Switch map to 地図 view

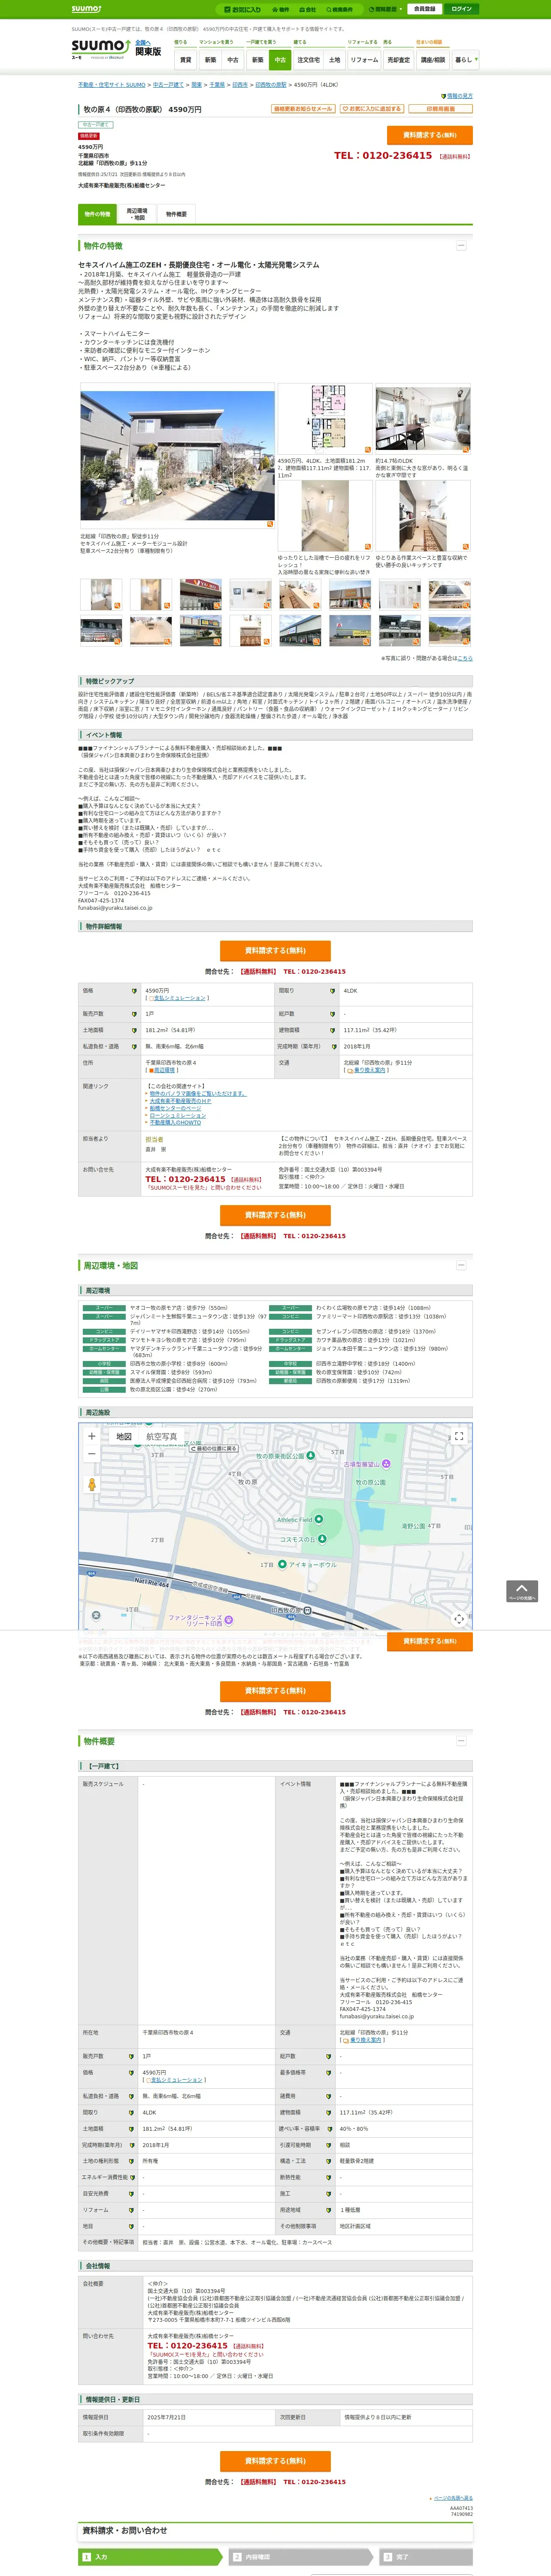(124, 1437)
